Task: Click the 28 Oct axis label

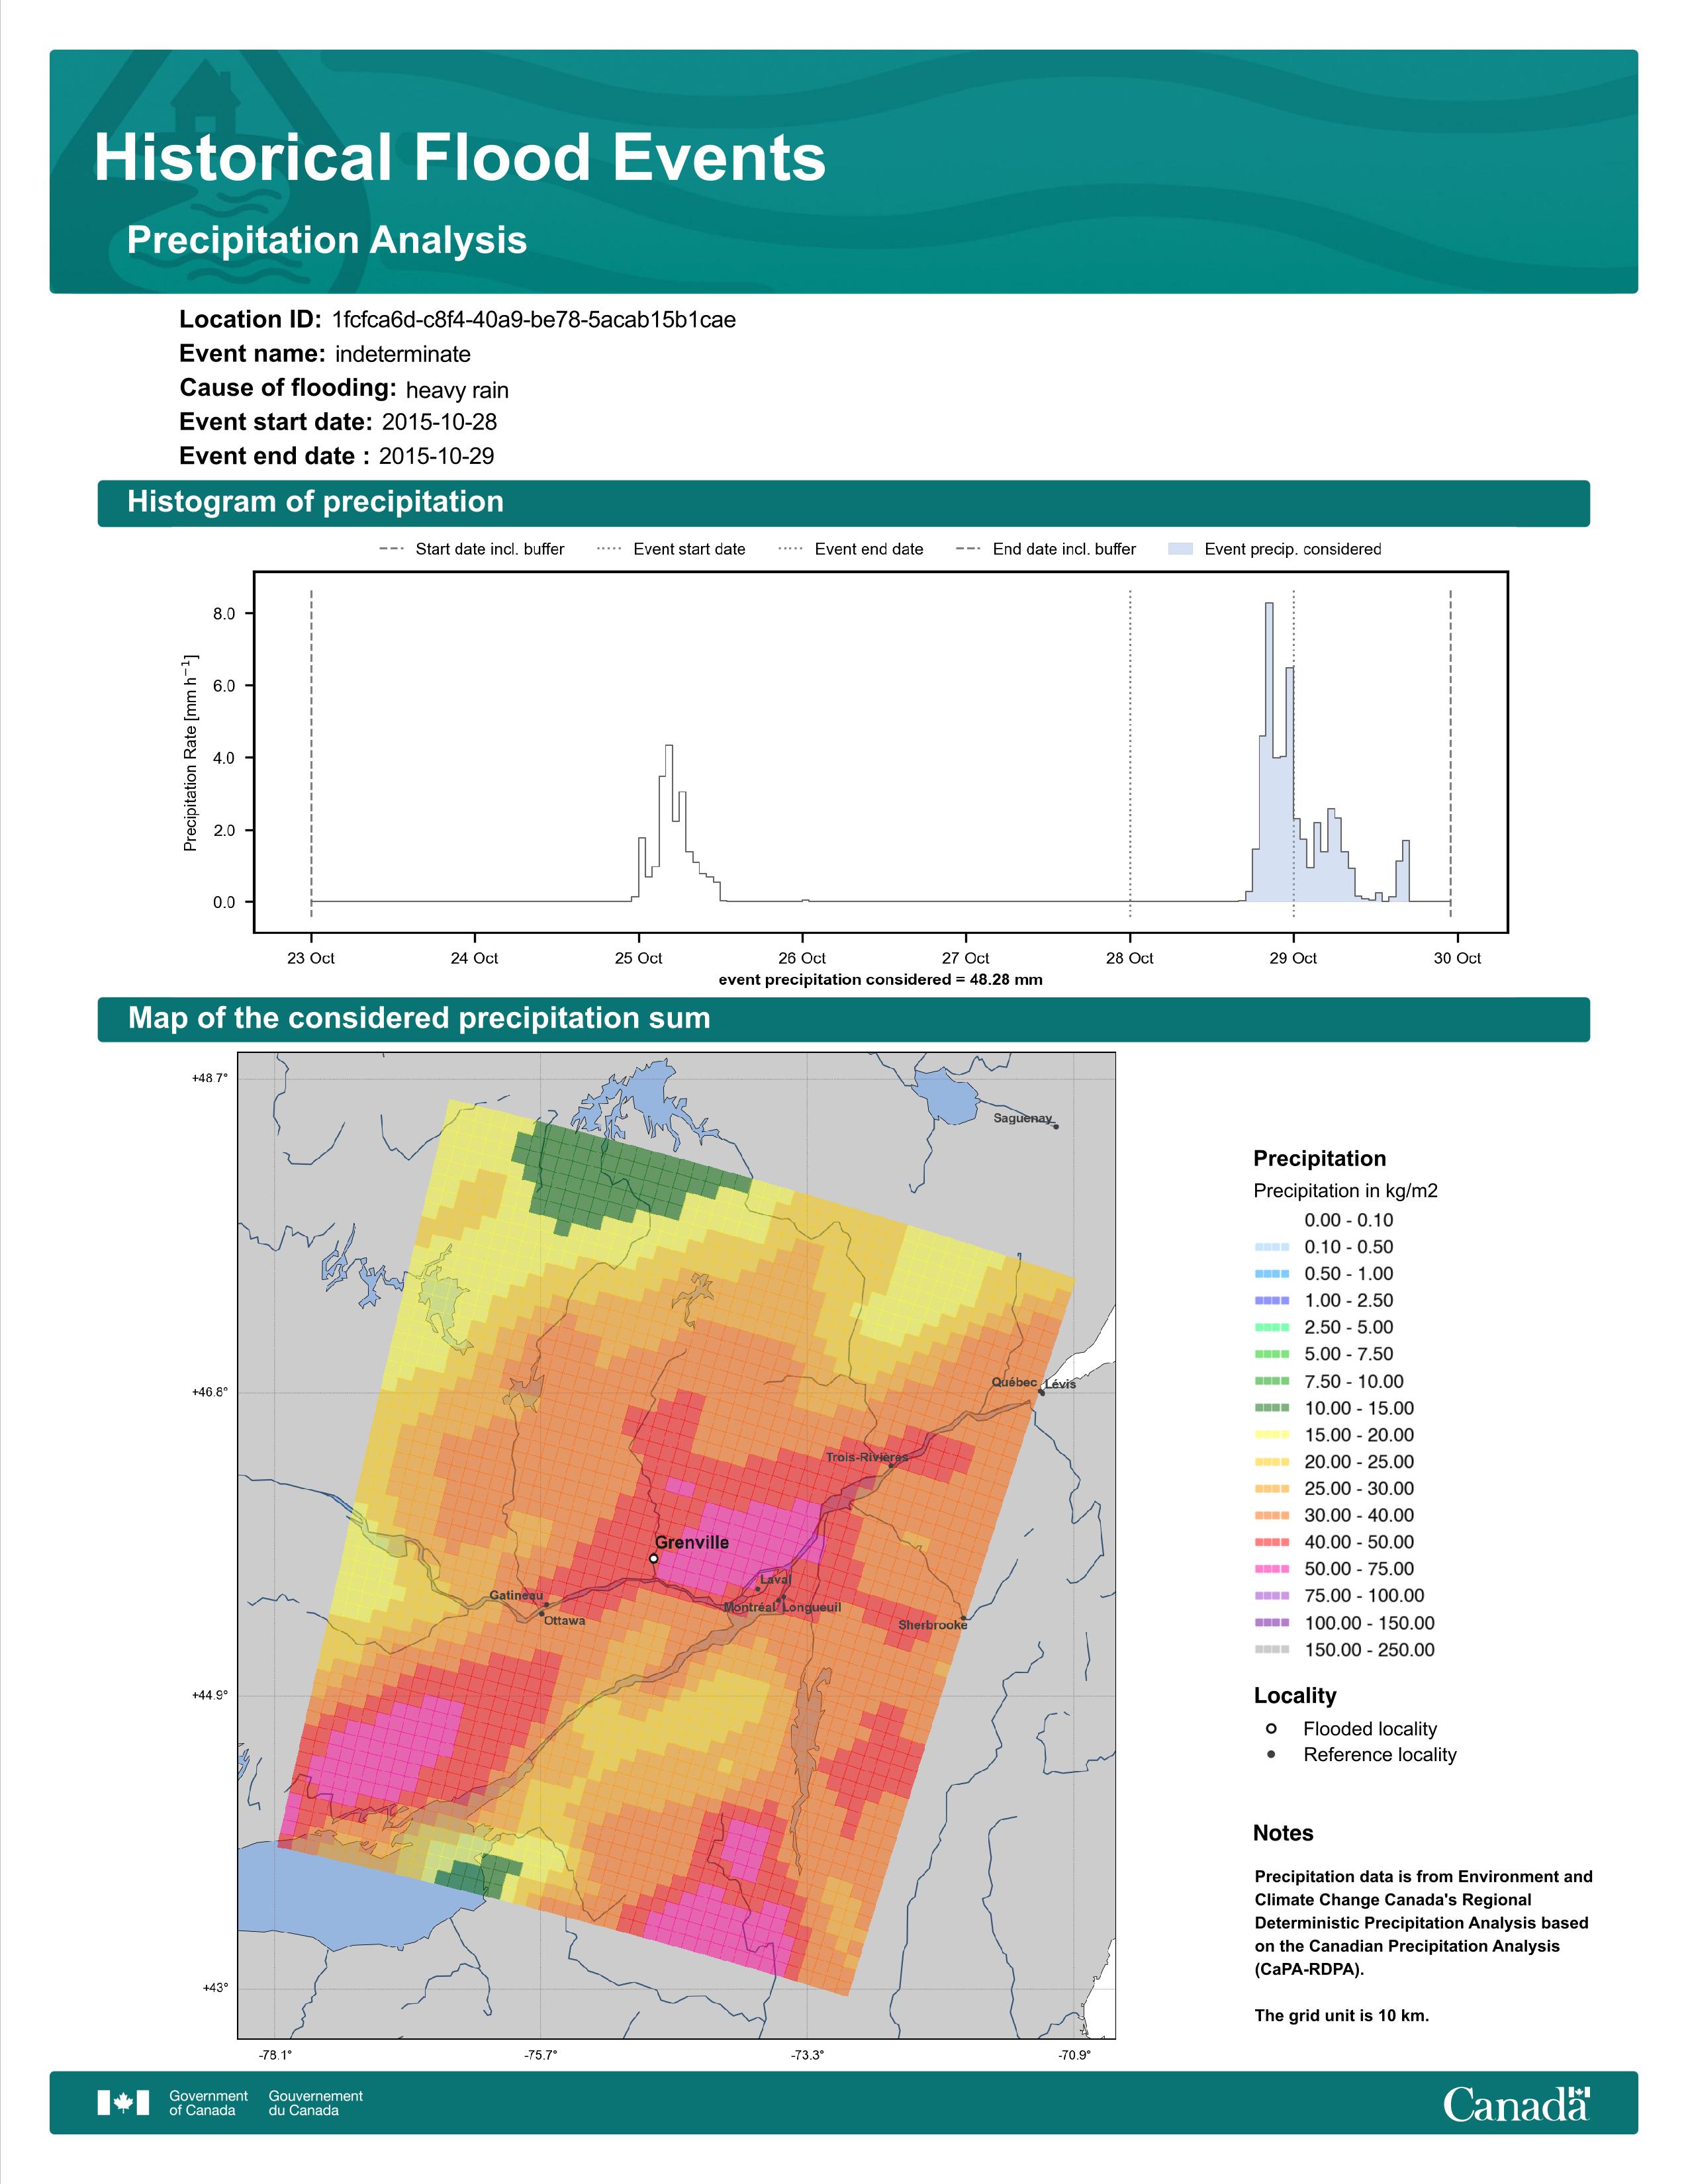Action: [x=1129, y=958]
